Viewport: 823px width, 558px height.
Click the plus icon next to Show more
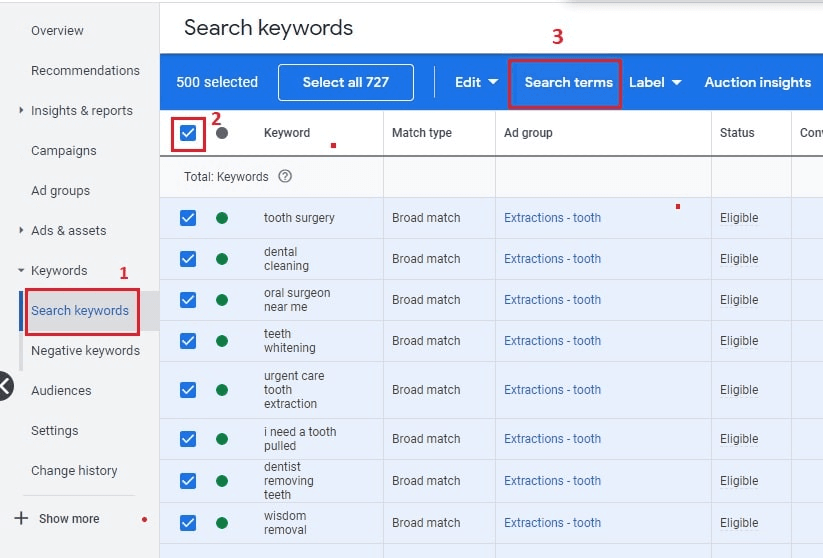[21, 518]
